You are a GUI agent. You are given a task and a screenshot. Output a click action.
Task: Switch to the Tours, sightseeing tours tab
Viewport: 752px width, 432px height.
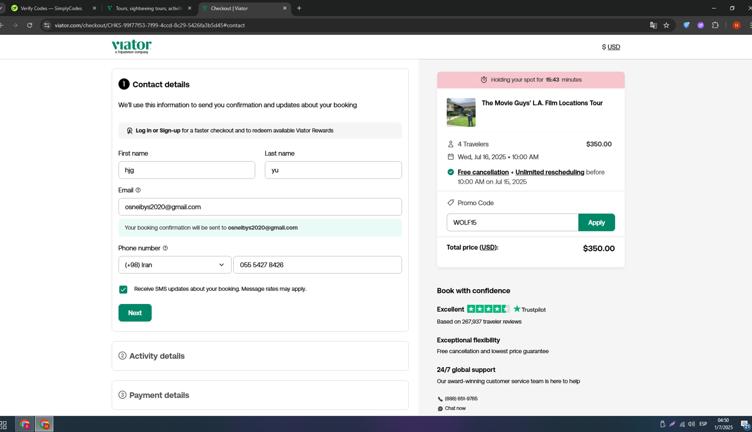click(x=148, y=8)
